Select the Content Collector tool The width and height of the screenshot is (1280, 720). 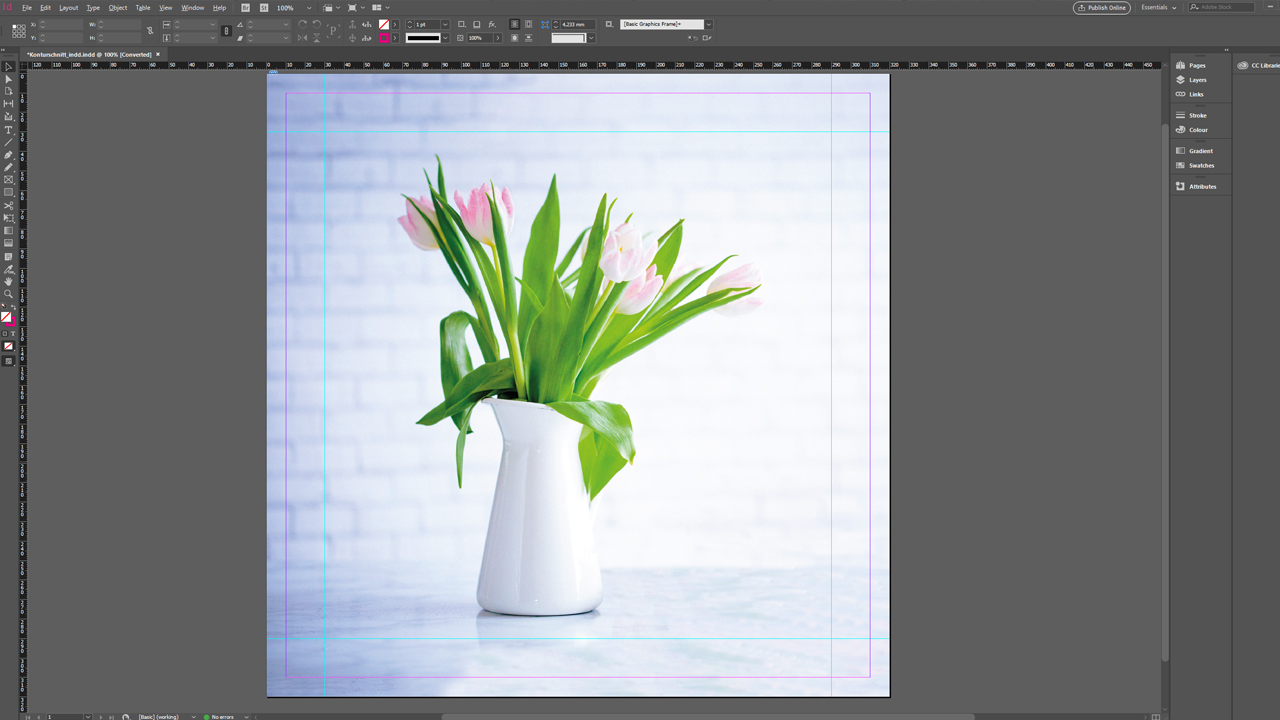click(9, 116)
